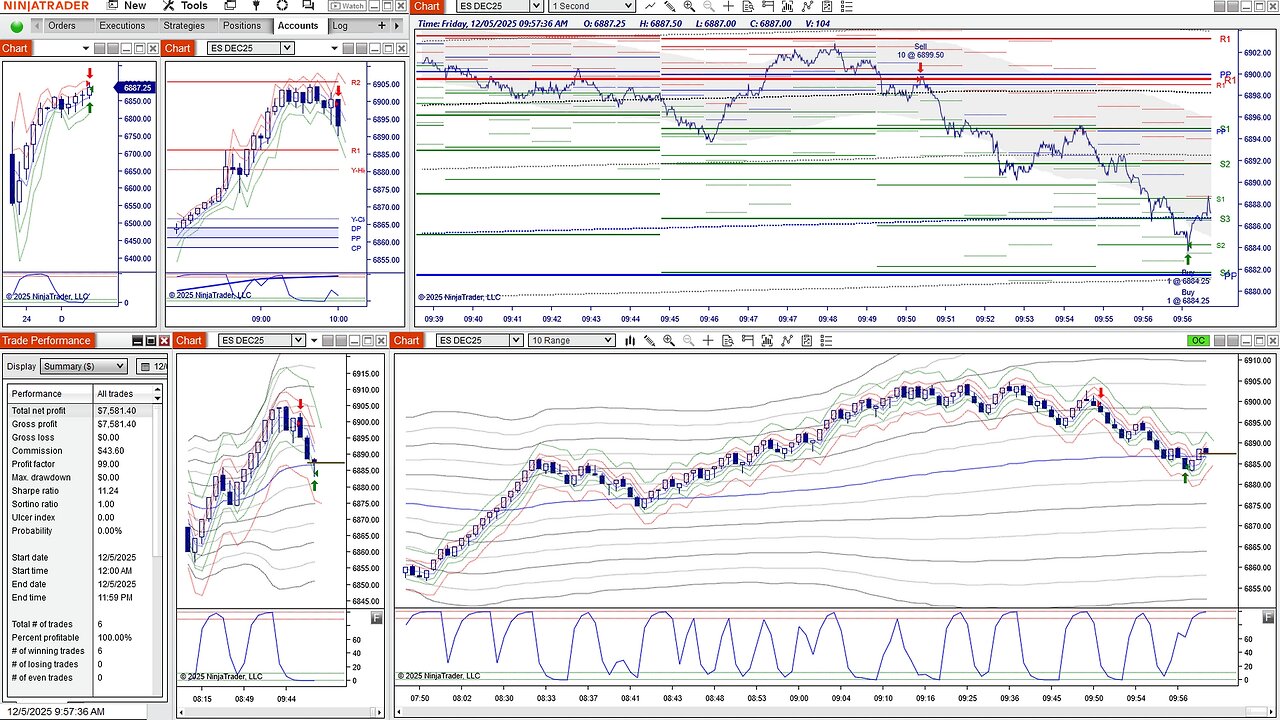1280x720 pixels.
Task: Open the connections plug icon
Action: point(255,6)
